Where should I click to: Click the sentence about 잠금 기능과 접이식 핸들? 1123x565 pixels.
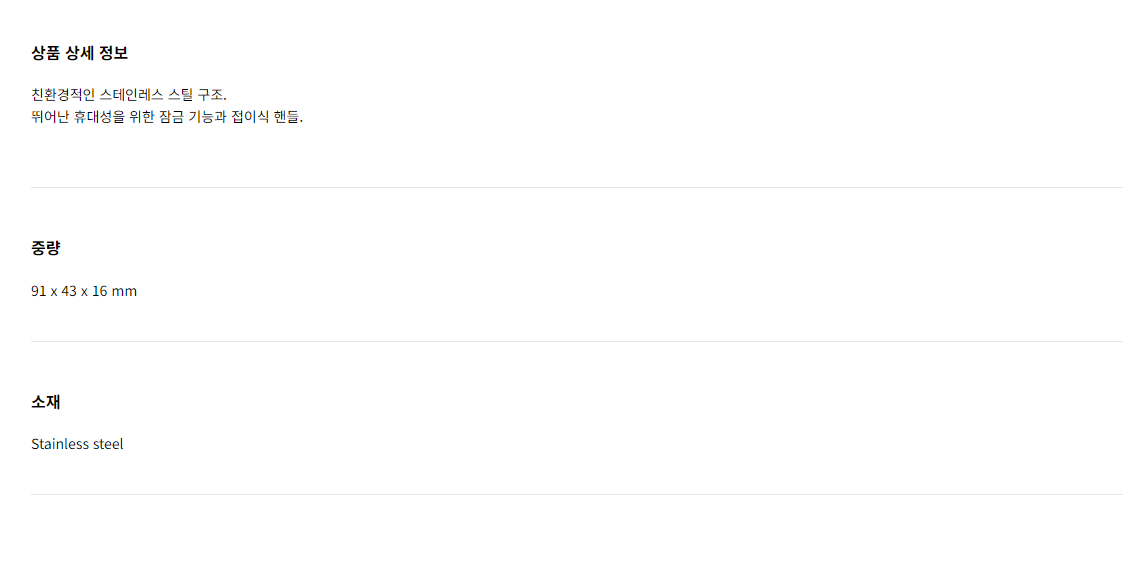(167, 117)
